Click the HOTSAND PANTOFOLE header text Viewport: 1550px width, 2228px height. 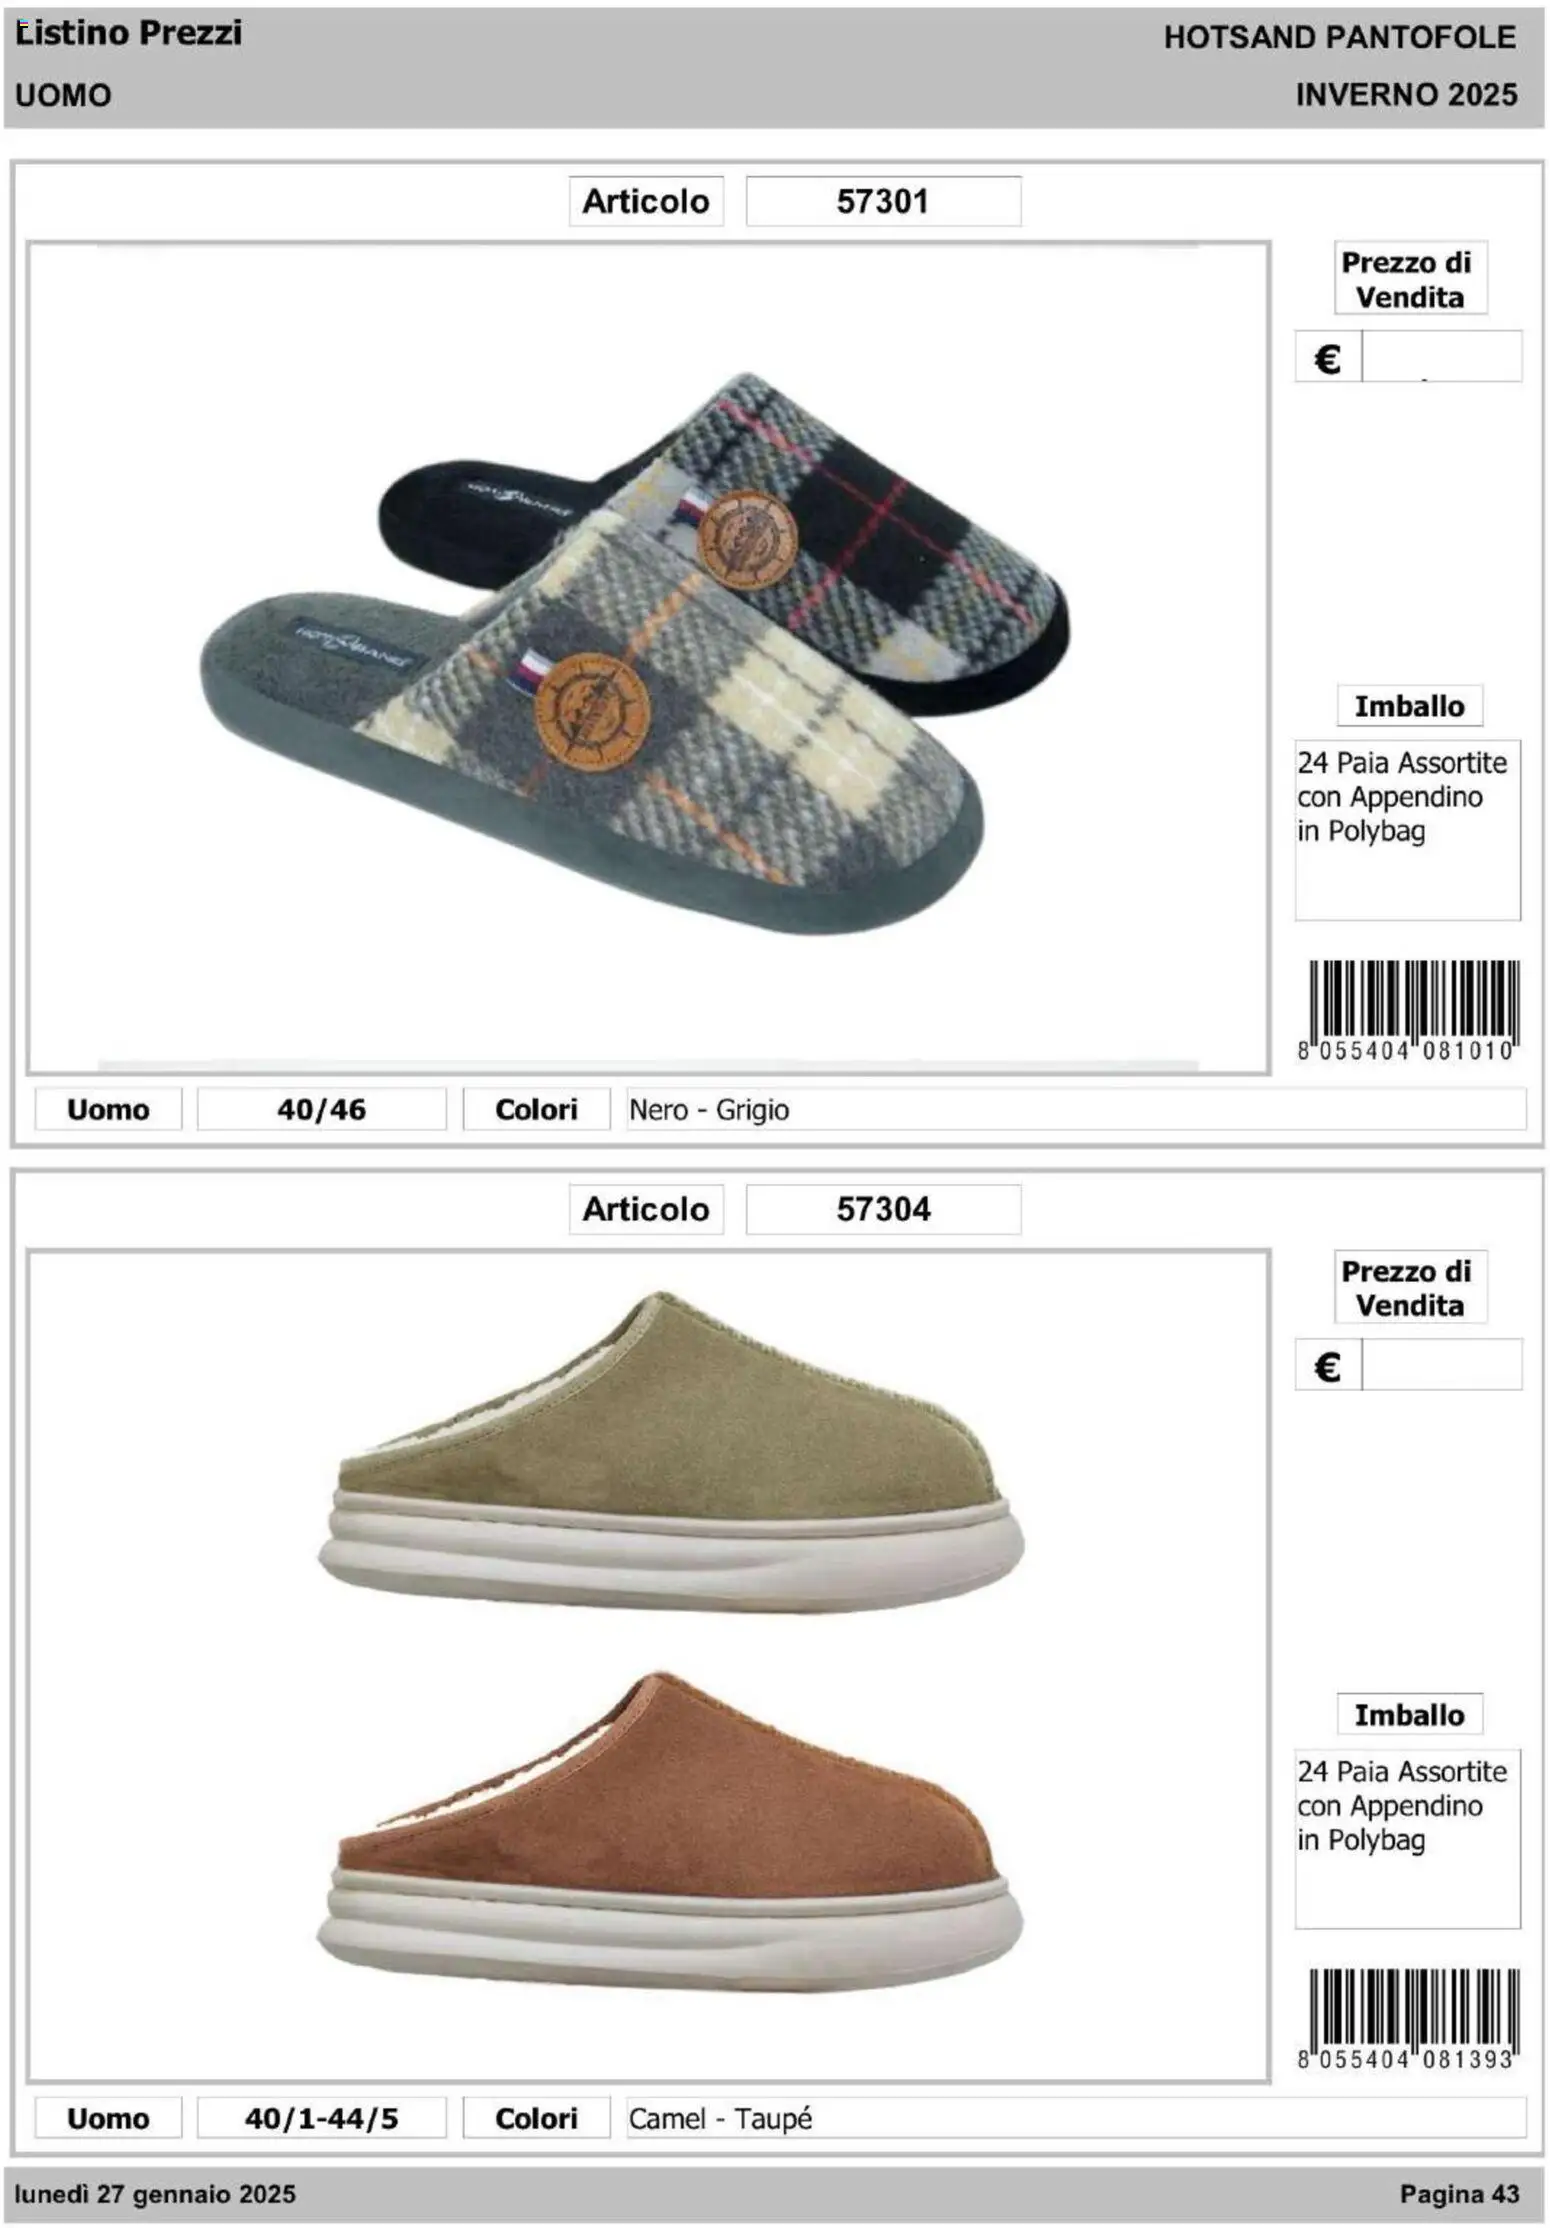pos(1340,37)
